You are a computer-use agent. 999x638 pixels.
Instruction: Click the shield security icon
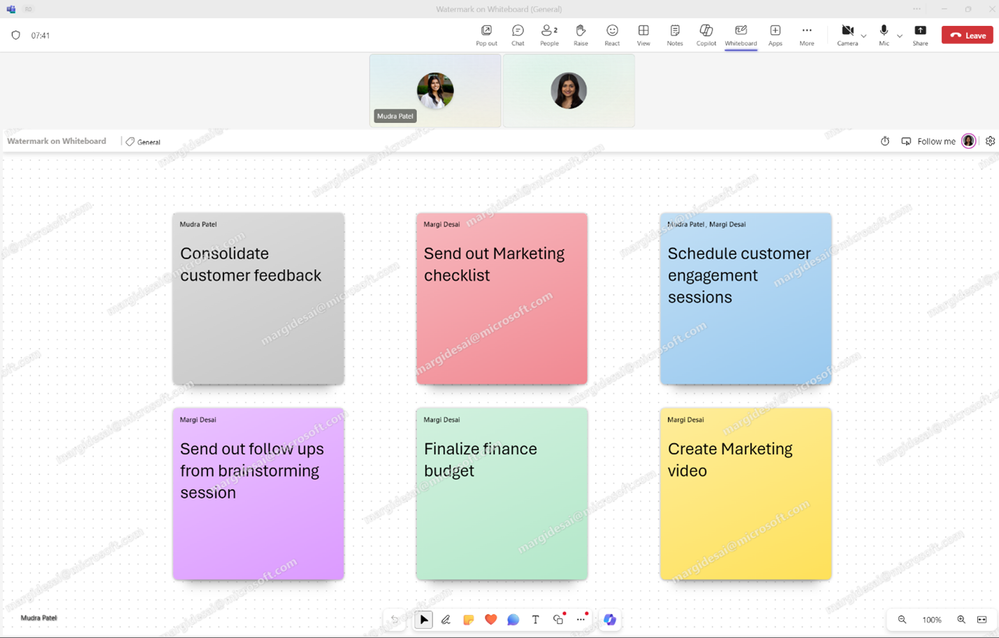click(x=16, y=35)
